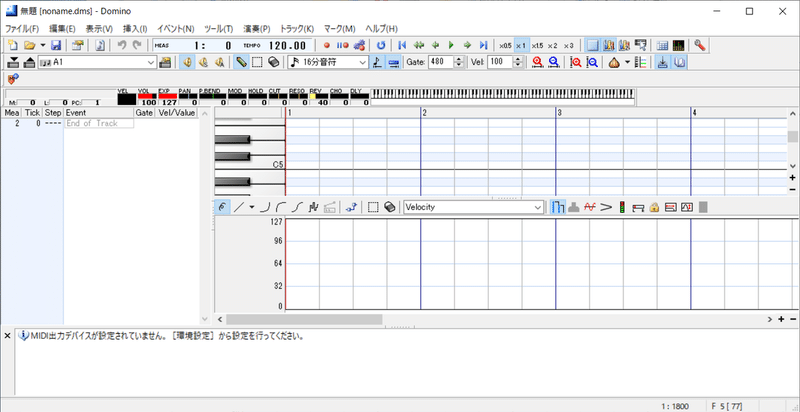This screenshot has width=800, height=412.
Task: Expand the recent files arrow beside Open
Action: point(43,45)
